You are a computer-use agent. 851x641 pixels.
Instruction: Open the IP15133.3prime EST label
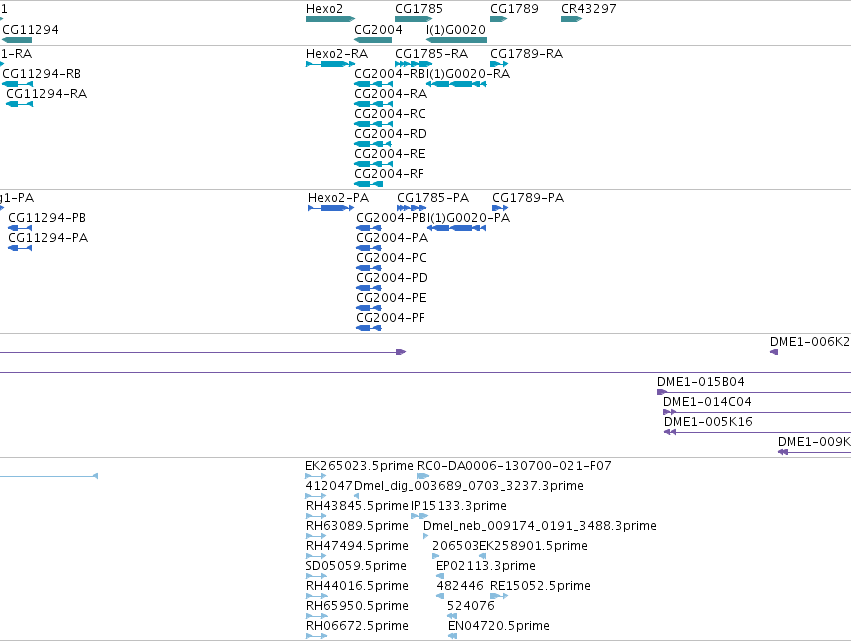coord(459,506)
